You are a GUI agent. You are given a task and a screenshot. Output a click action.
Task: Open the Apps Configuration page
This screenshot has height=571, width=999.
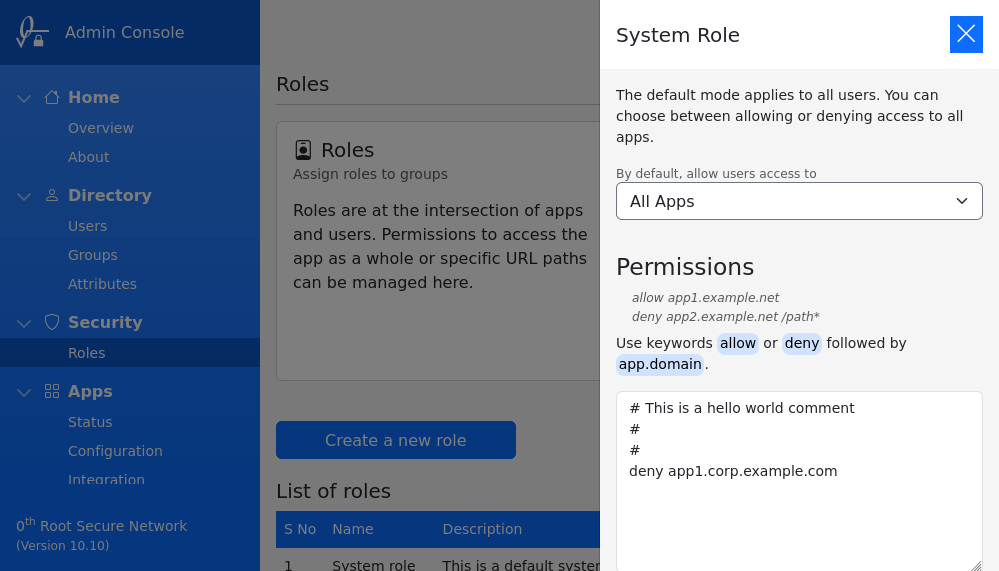[x=115, y=451]
